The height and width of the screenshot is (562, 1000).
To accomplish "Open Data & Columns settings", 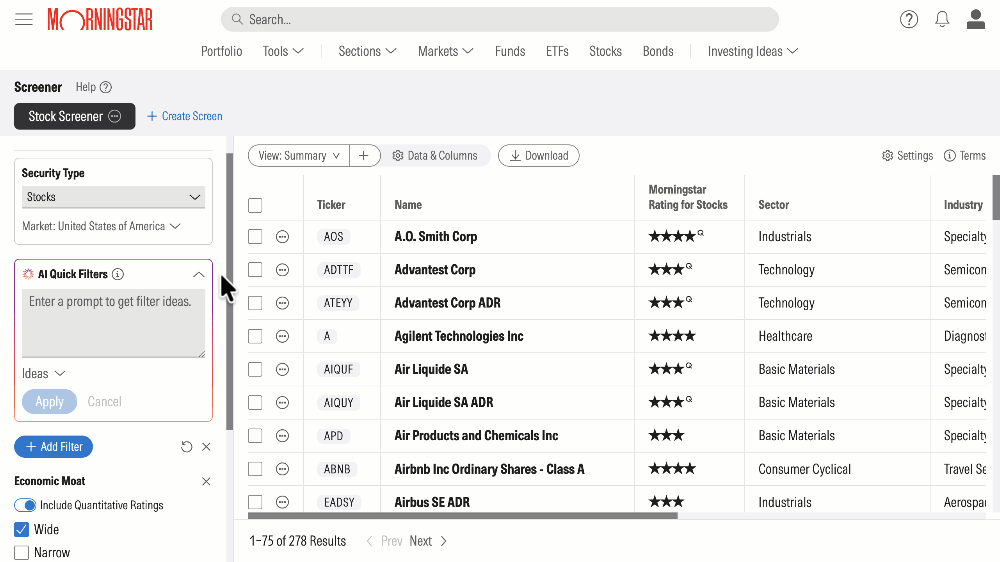I will point(435,156).
